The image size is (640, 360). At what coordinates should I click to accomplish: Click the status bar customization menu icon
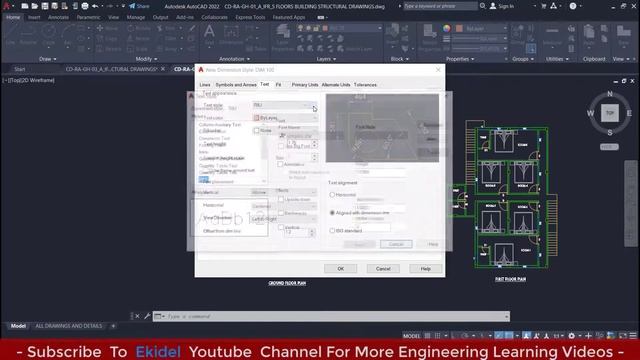[633, 336]
